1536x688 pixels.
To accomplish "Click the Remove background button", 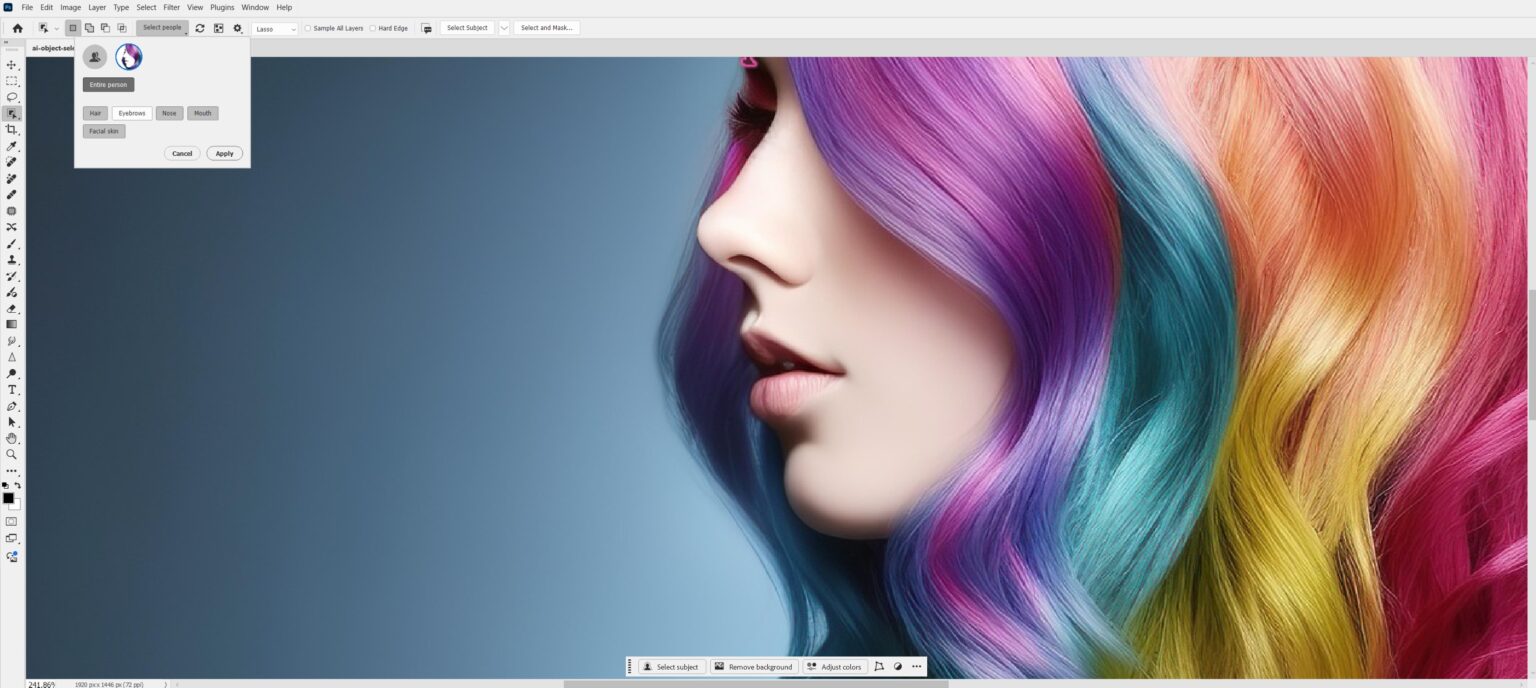I will (753, 666).
